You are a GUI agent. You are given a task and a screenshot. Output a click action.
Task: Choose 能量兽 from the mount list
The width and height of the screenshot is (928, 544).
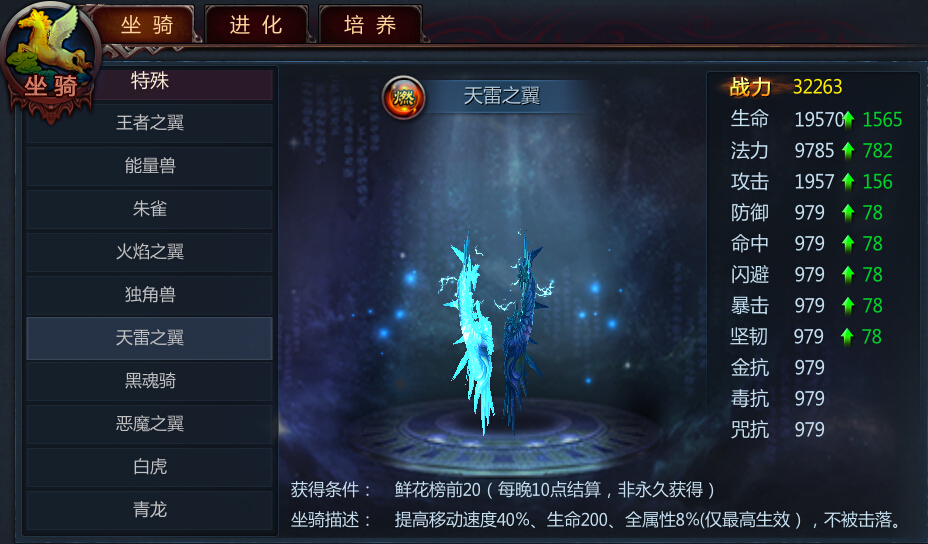tap(149, 166)
